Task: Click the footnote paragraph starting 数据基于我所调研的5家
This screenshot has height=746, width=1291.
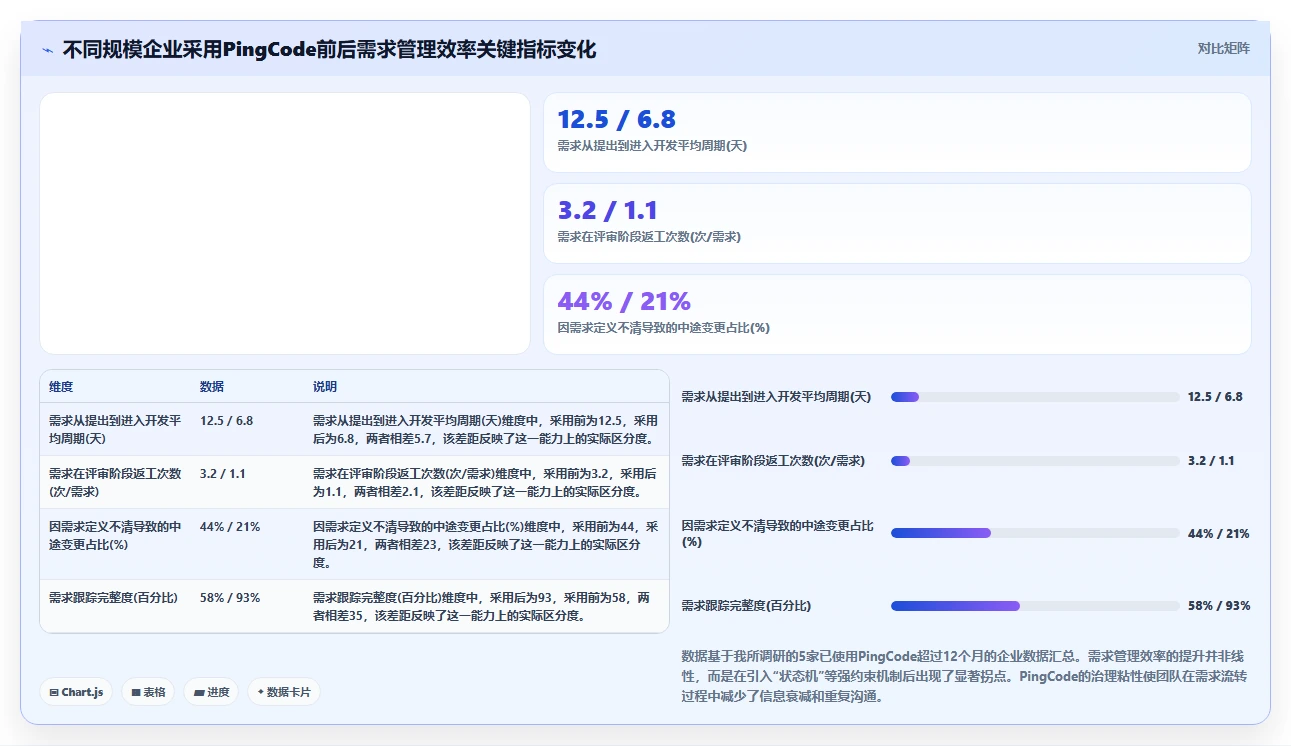Action: (964, 676)
